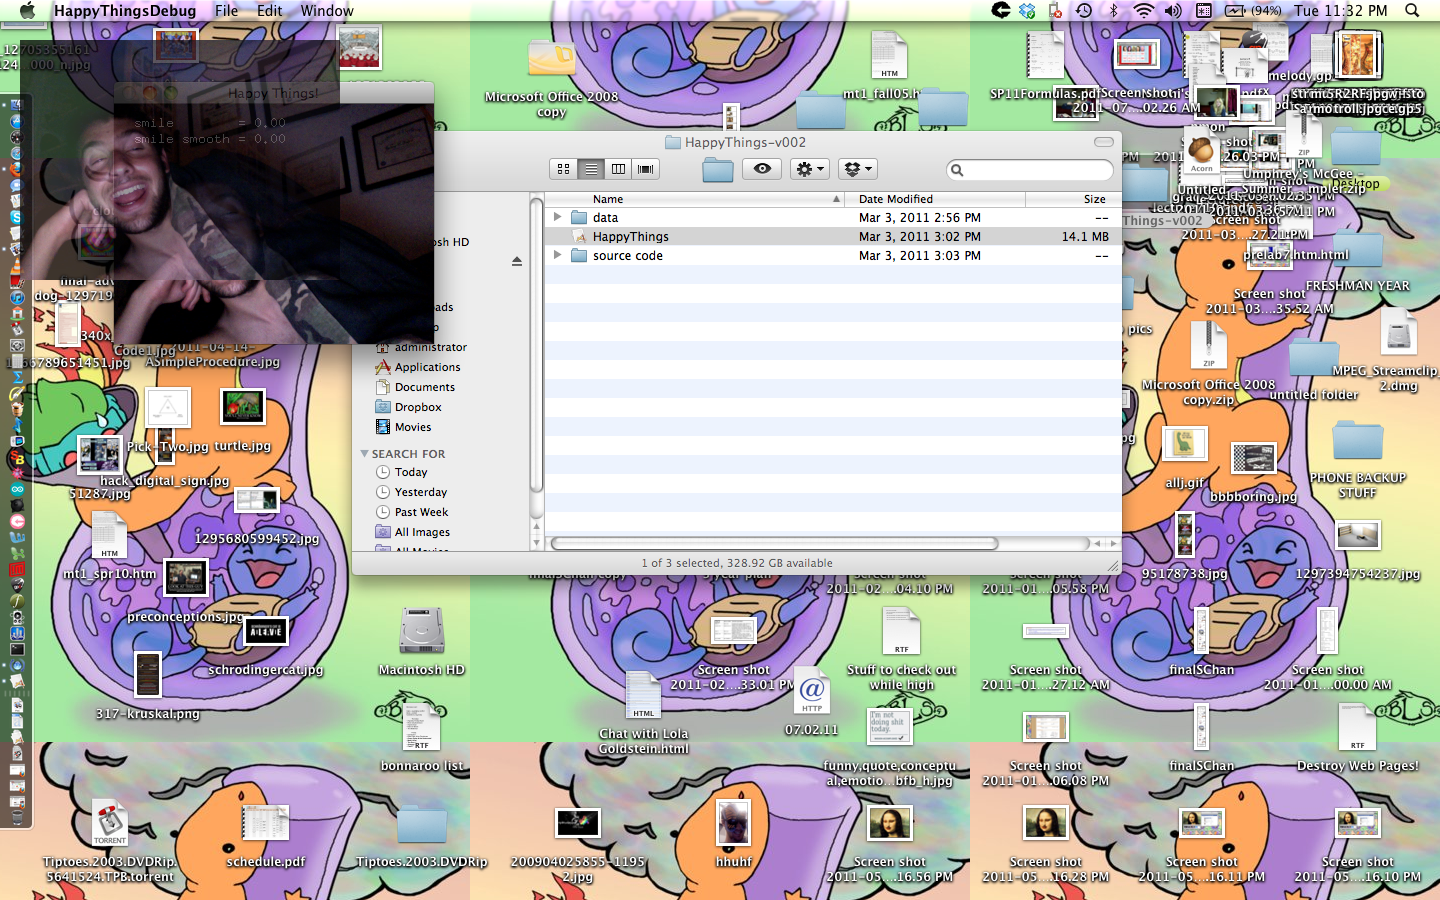Image resolution: width=1440 pixels, height=900 pixels.
Task: Select the source code folder row
Action: click(x=832, y=256)
